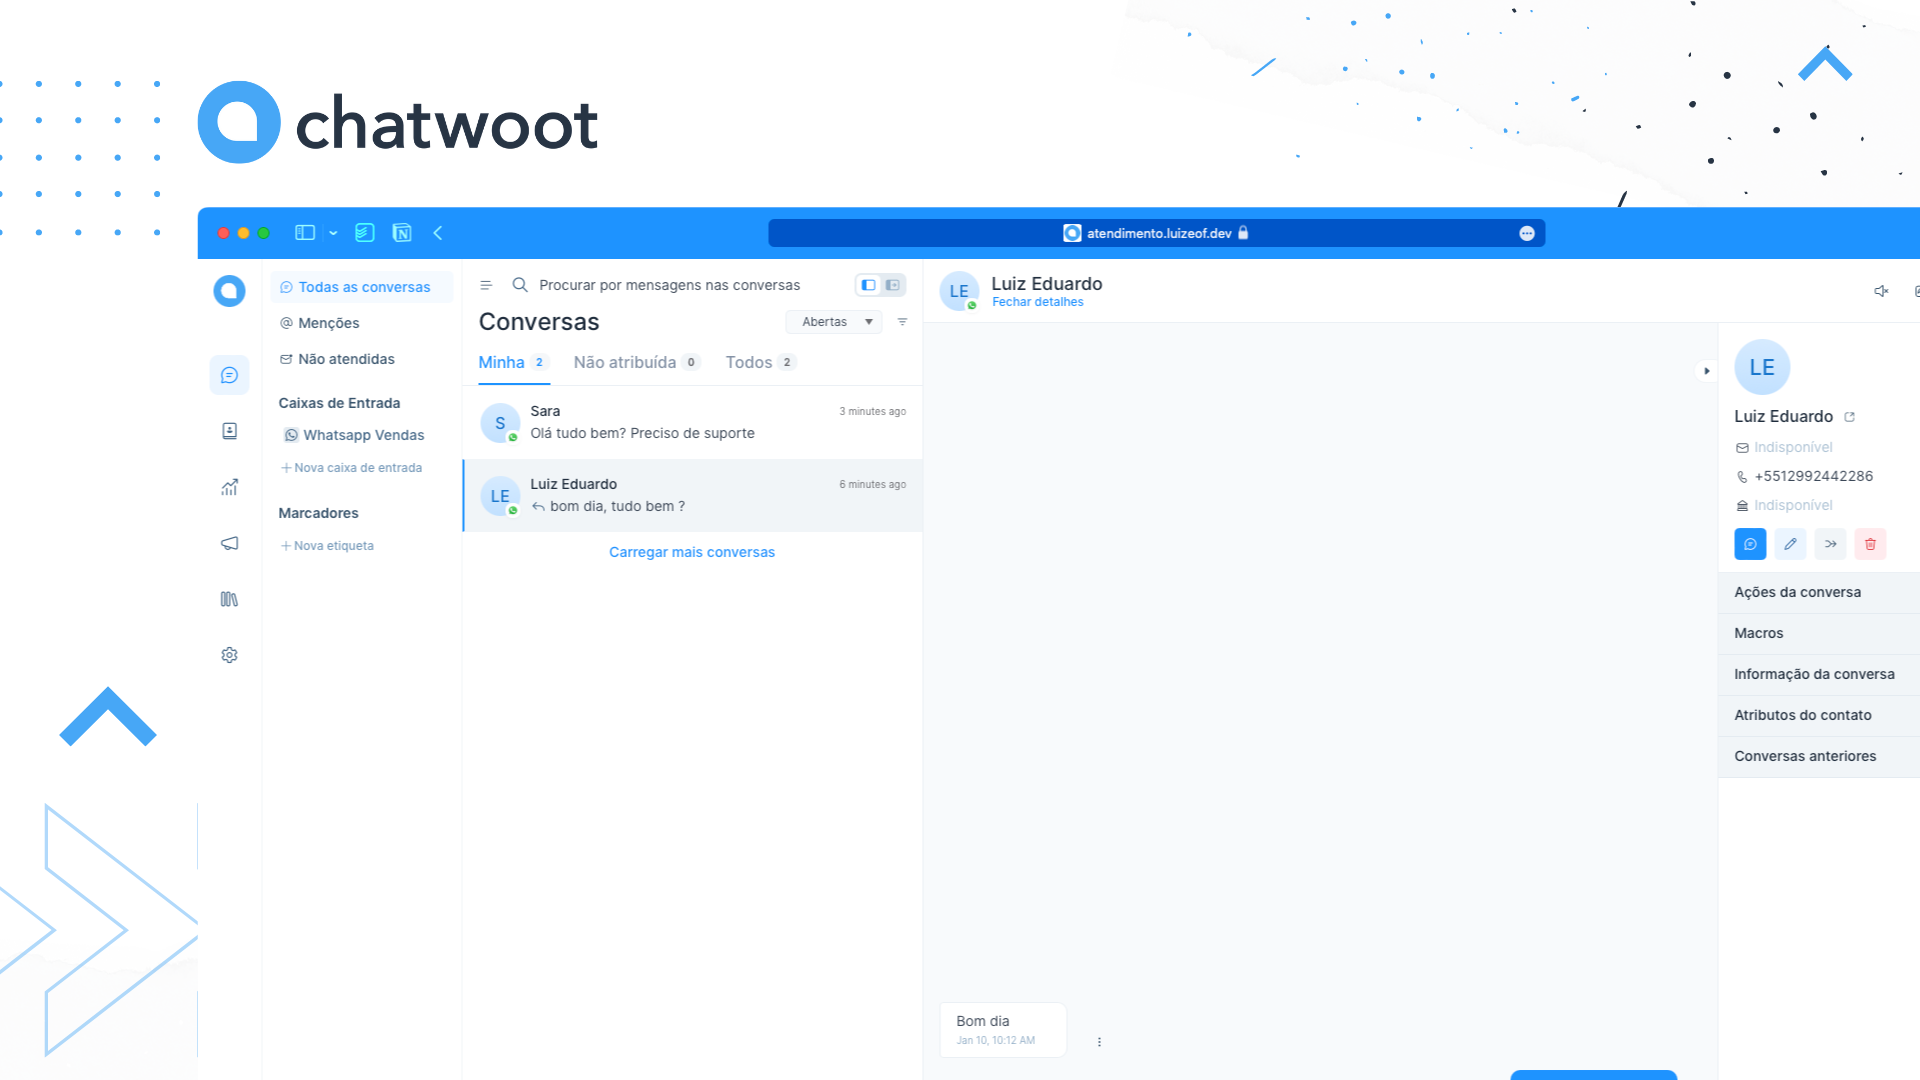The width and height of the screenshot is (1920, 1080).
Task: Open Sara's conversation
Action: (x=692, y=423)
